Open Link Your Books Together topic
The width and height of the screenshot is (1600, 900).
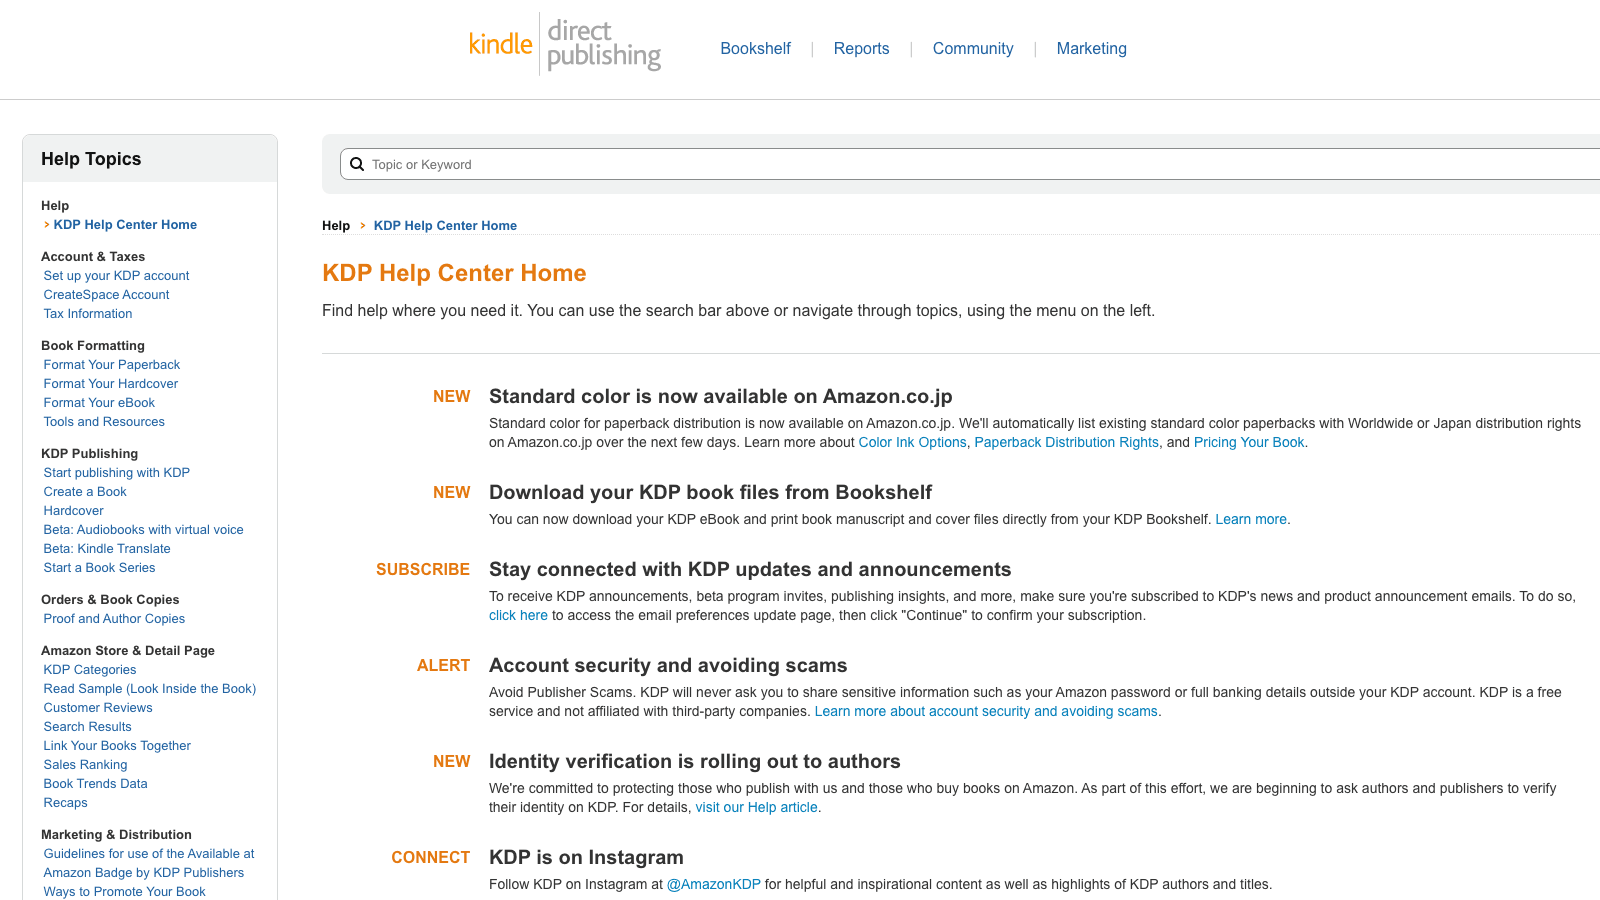pos(117,745)
